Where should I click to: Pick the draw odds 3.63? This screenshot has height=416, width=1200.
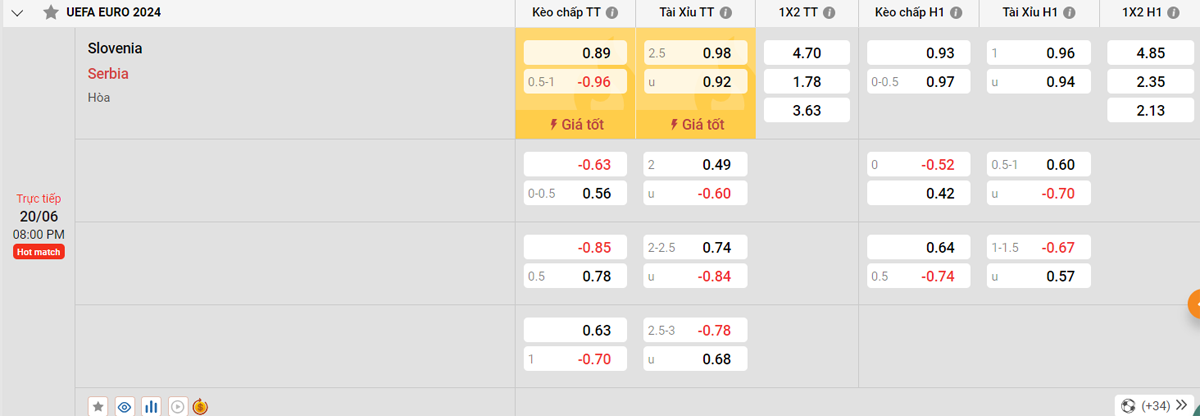tap(806, 111)
